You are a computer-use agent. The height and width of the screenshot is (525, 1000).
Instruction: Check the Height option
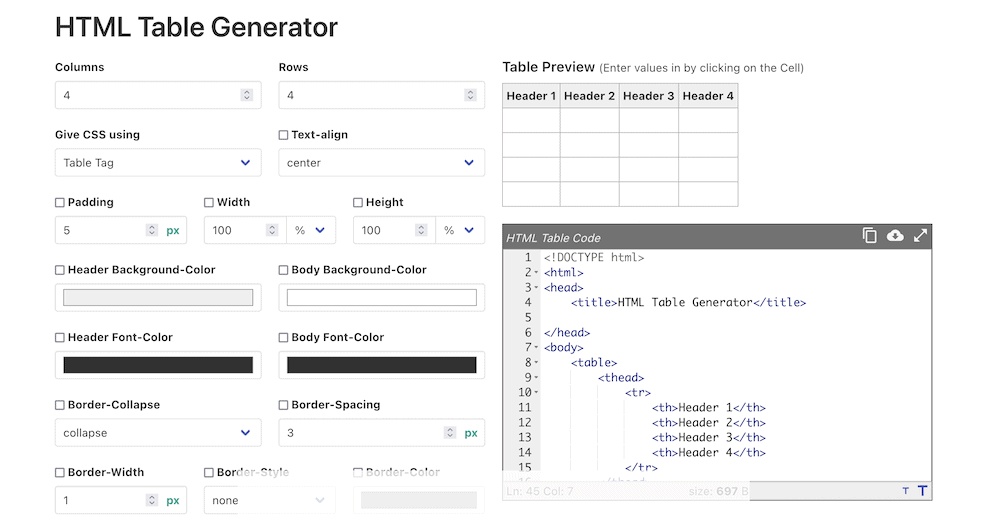tap(358, 203)
